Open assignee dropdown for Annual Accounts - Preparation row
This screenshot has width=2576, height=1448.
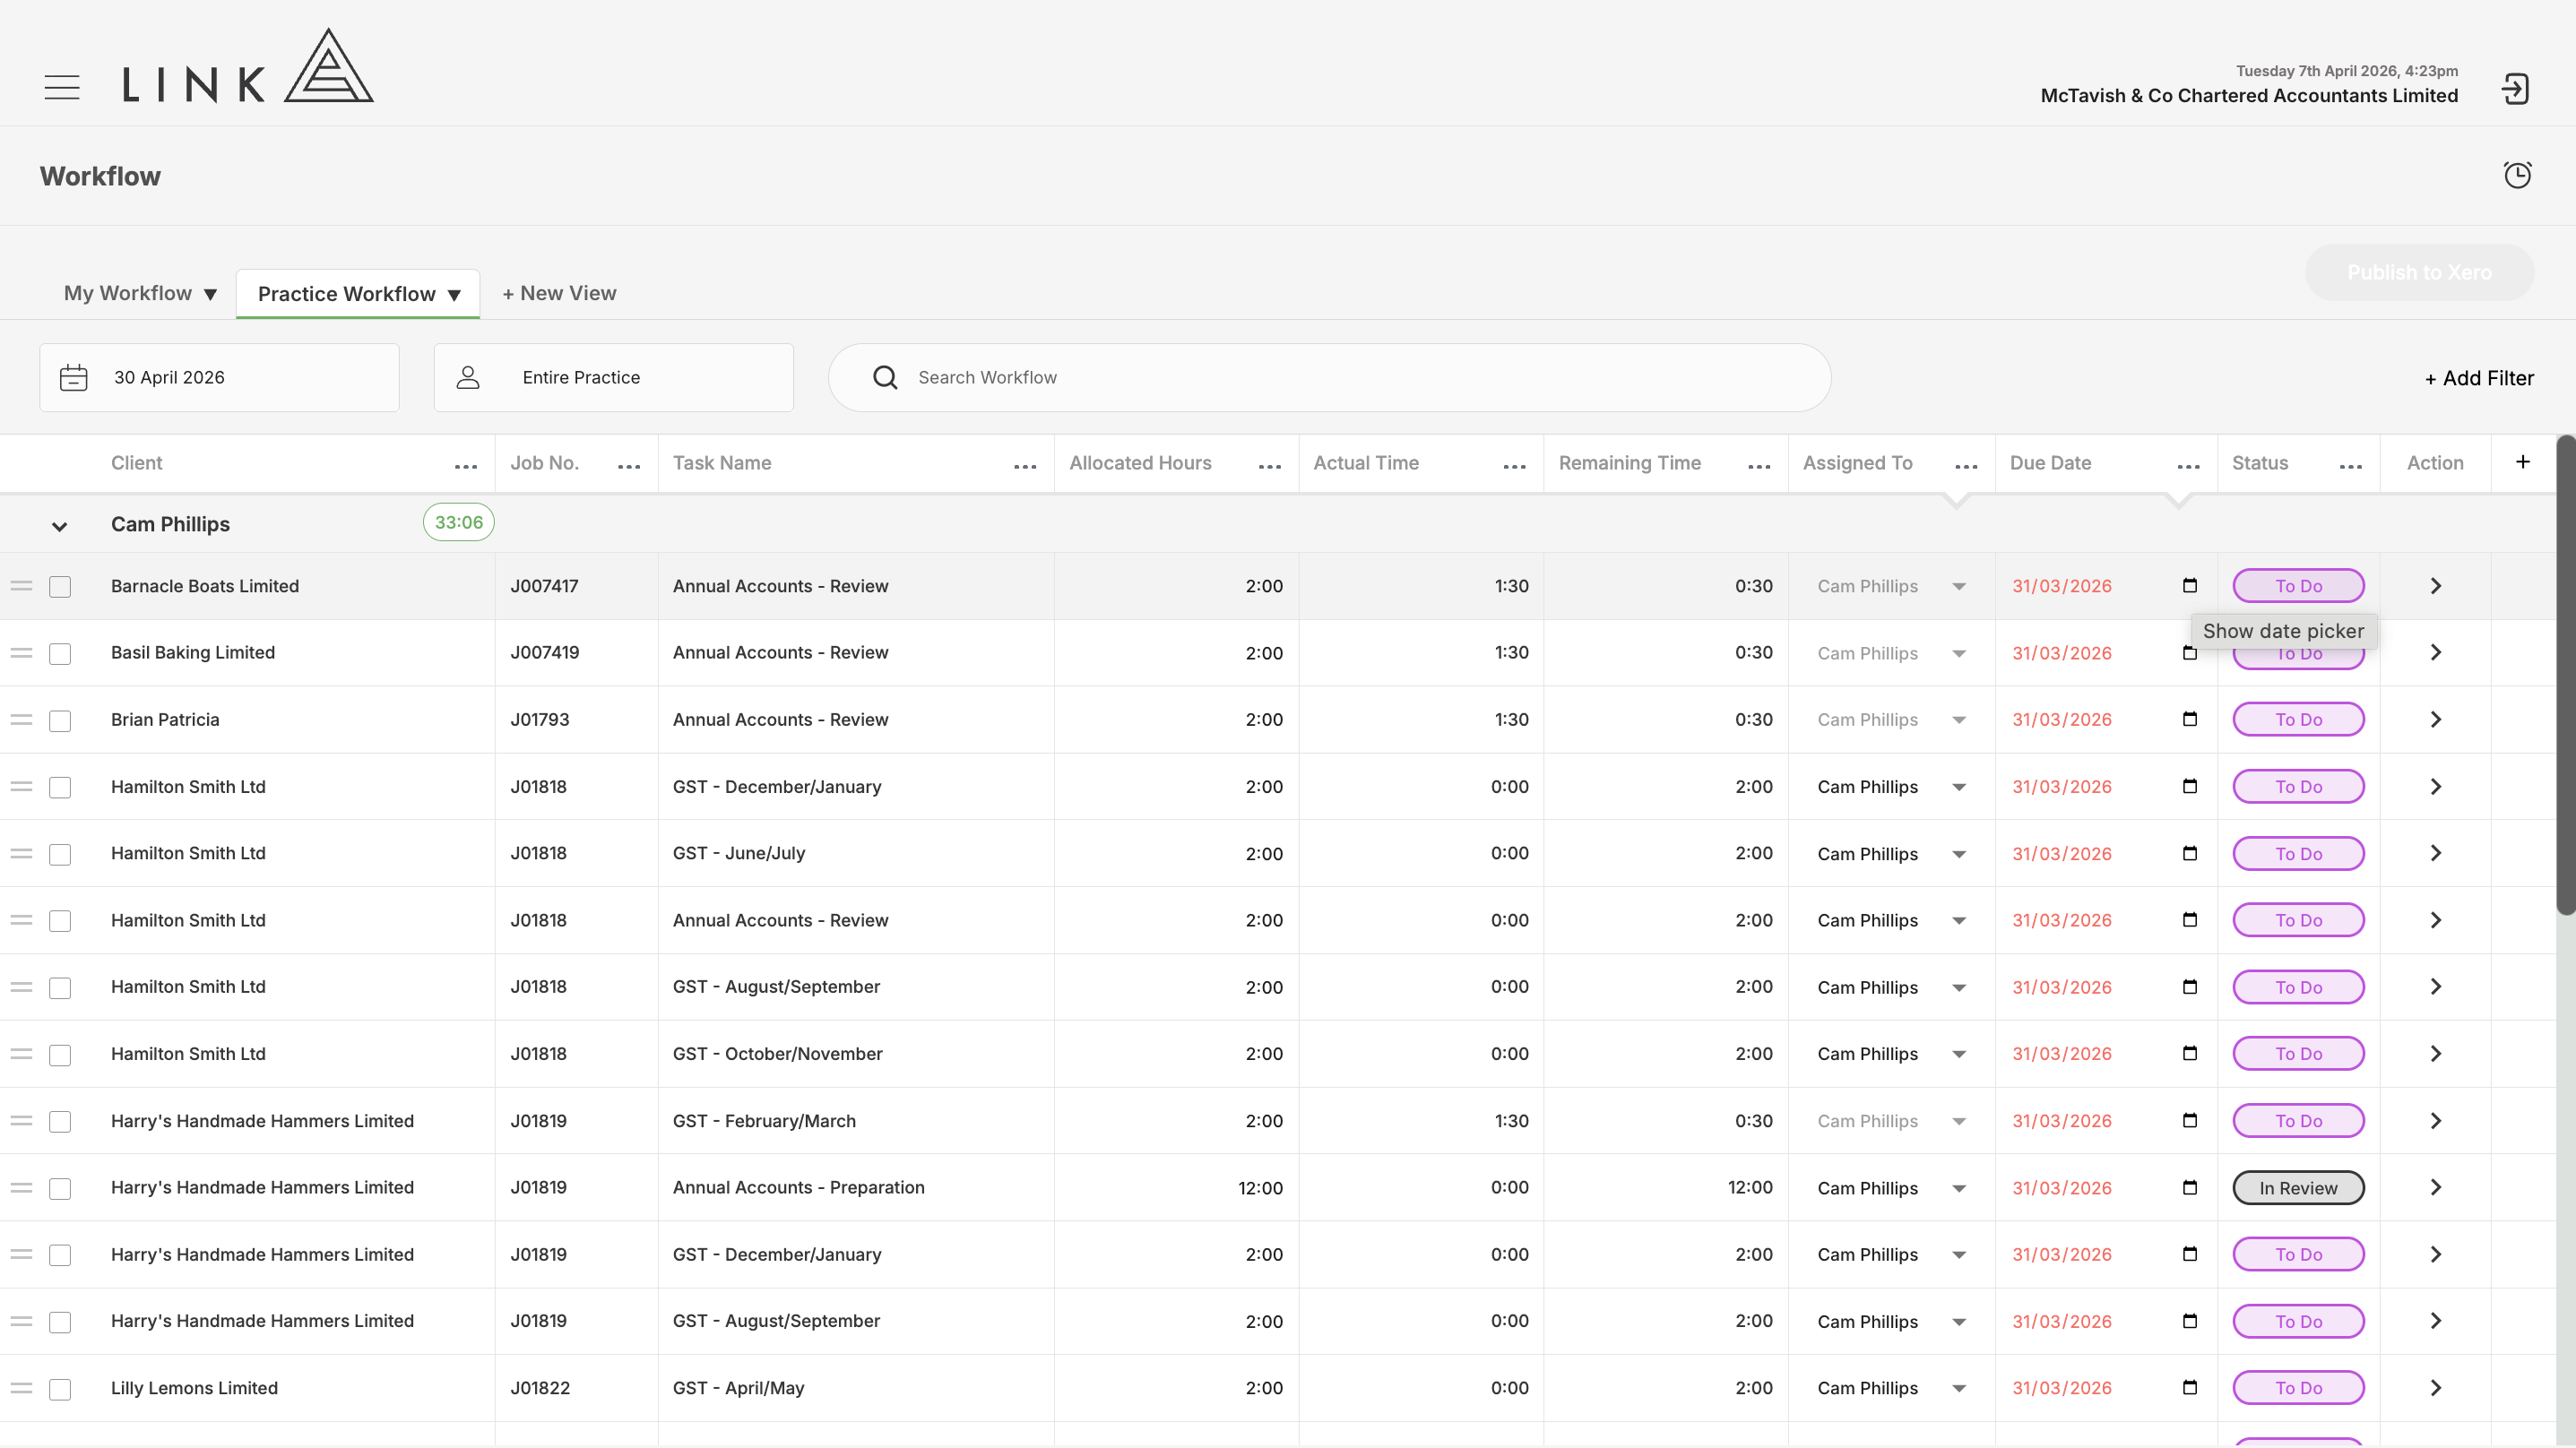(1959, 1188)
